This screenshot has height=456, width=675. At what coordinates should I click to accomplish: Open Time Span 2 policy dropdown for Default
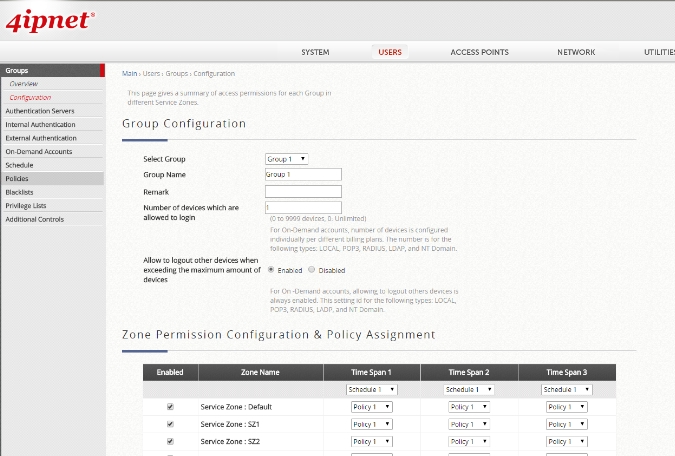tap(469, 407)
